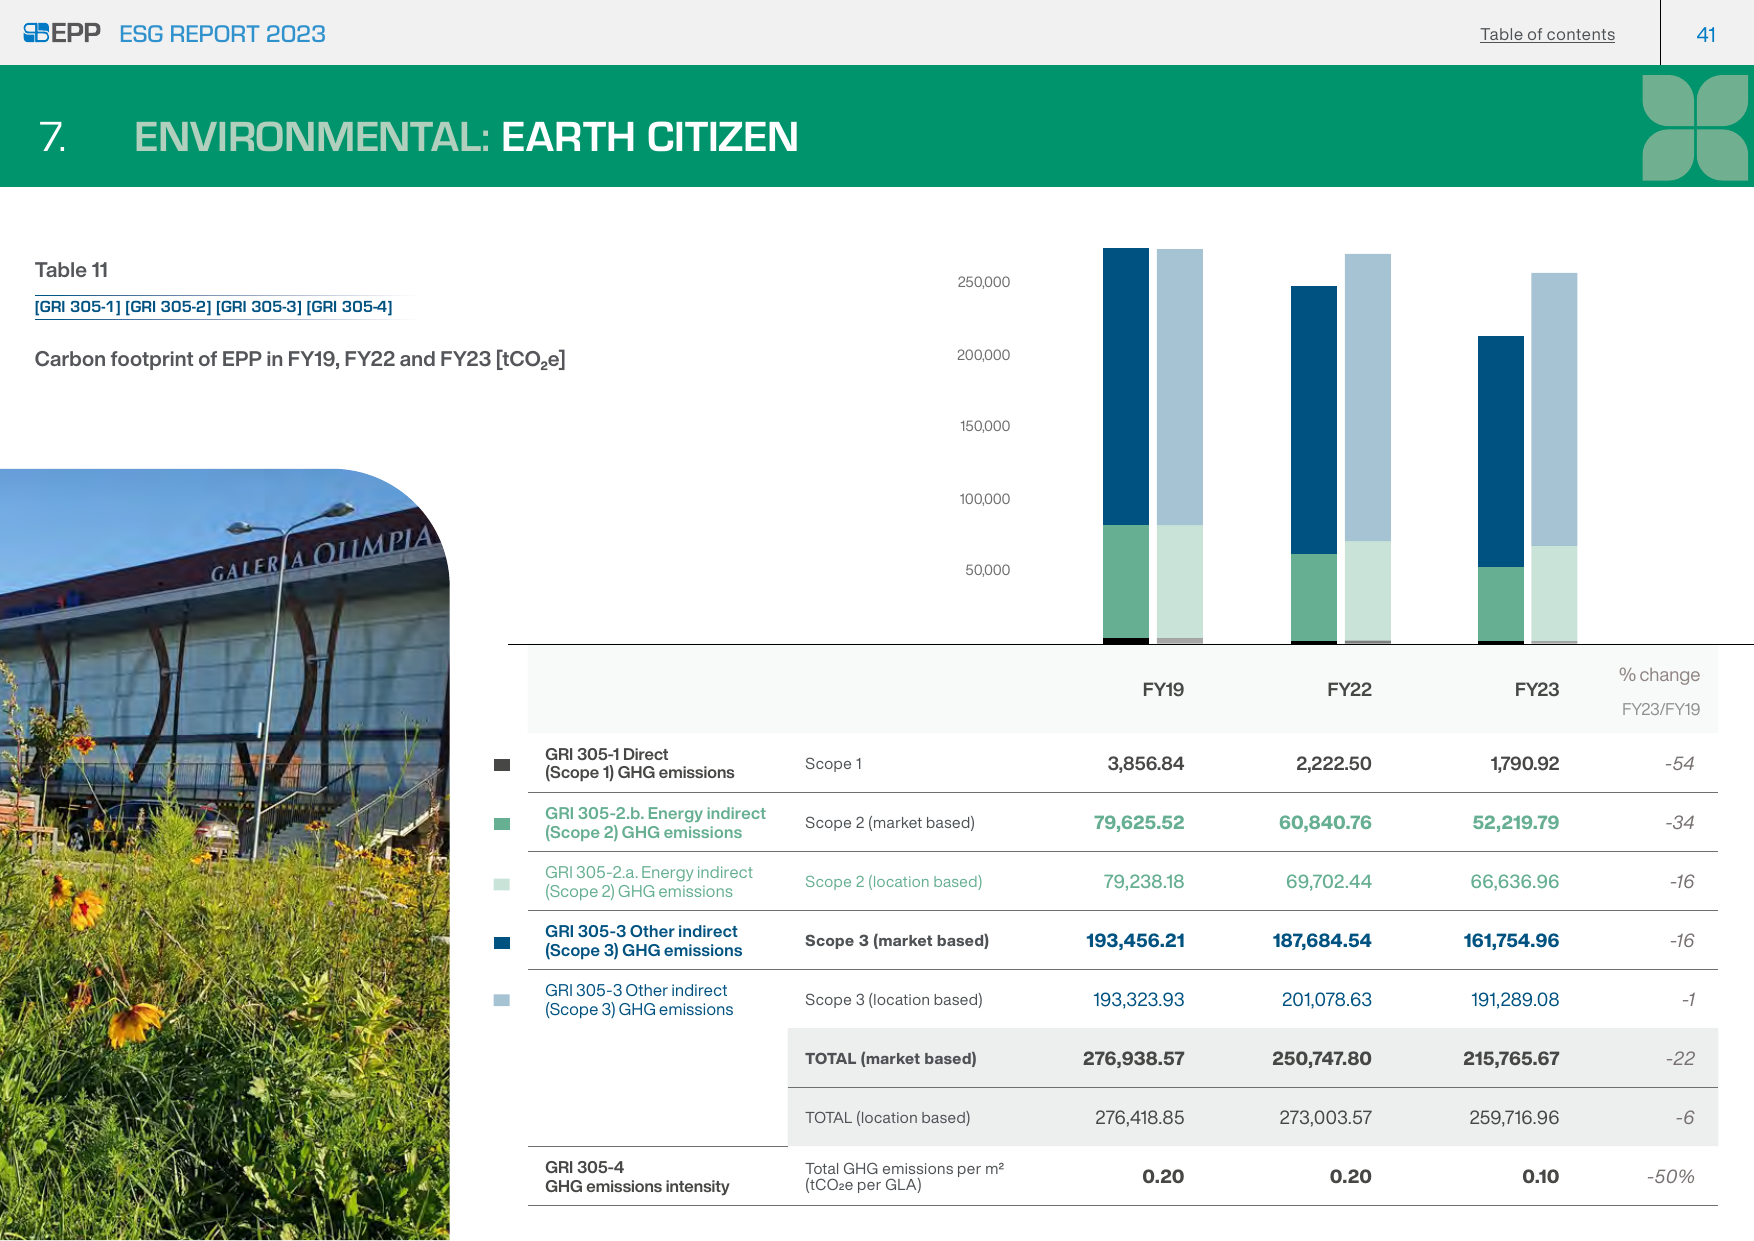Click the Scope 3 market-based value 193,456.21
This screenshot has width=1754, height=1241.
(x=1135, y=940)
